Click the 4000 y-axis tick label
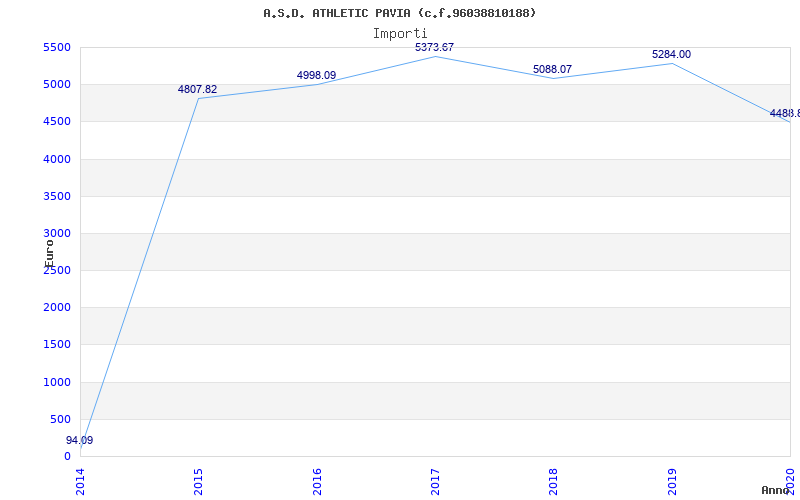The height and width of the screenshot is (500, 800). (57, 159)
